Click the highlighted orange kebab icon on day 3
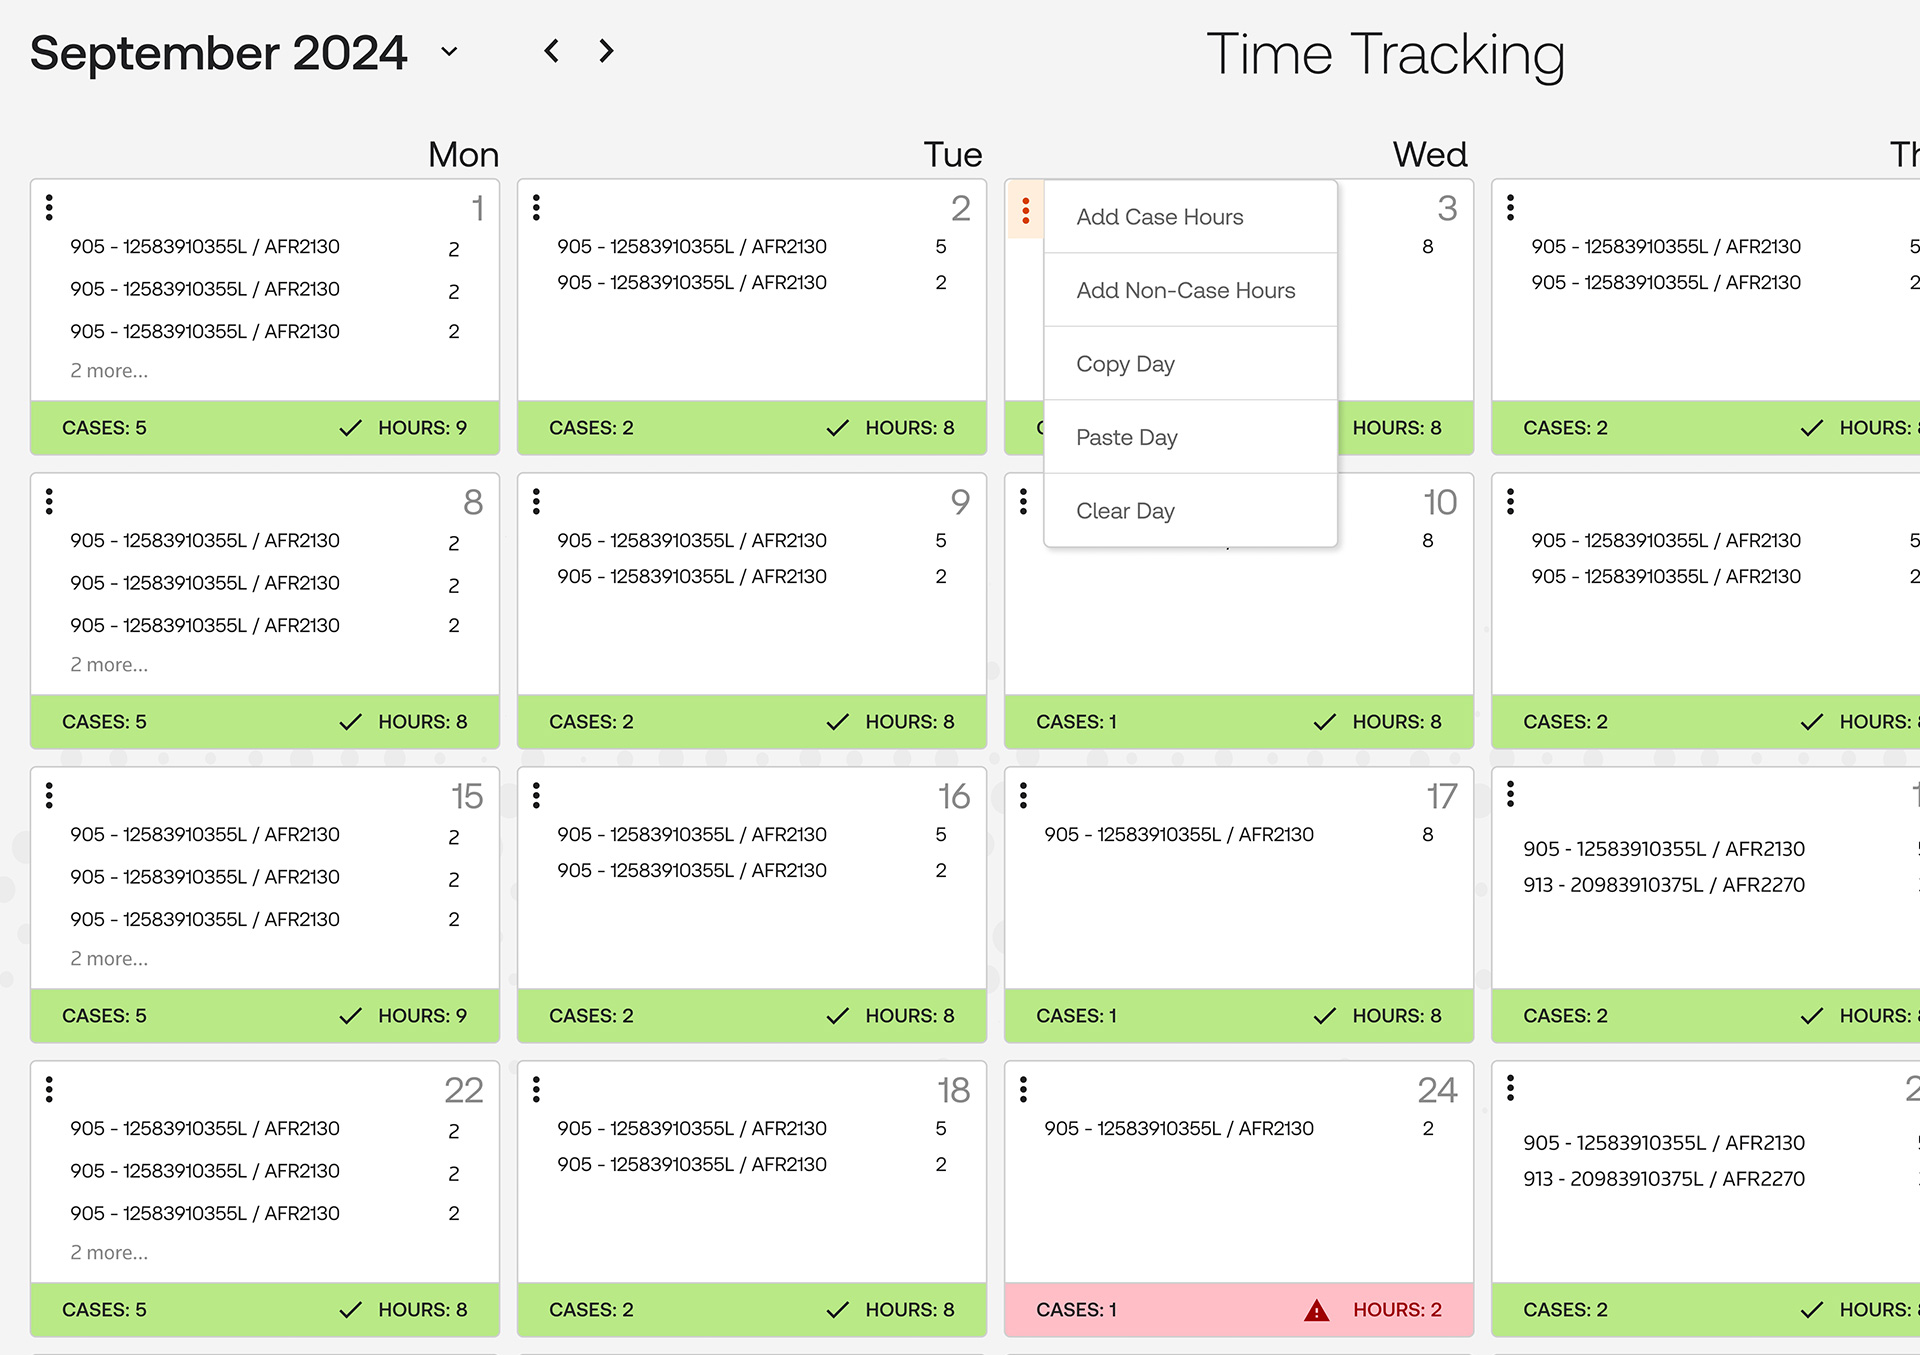 pyautogui.click(x=1025, y=210)
